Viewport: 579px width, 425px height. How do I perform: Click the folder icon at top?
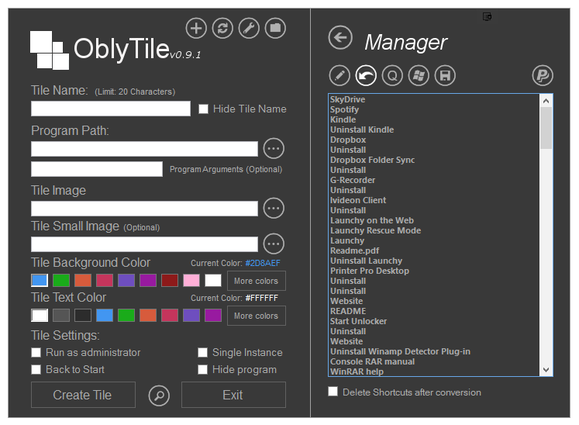pyautogui.click(x=275, y=28)
